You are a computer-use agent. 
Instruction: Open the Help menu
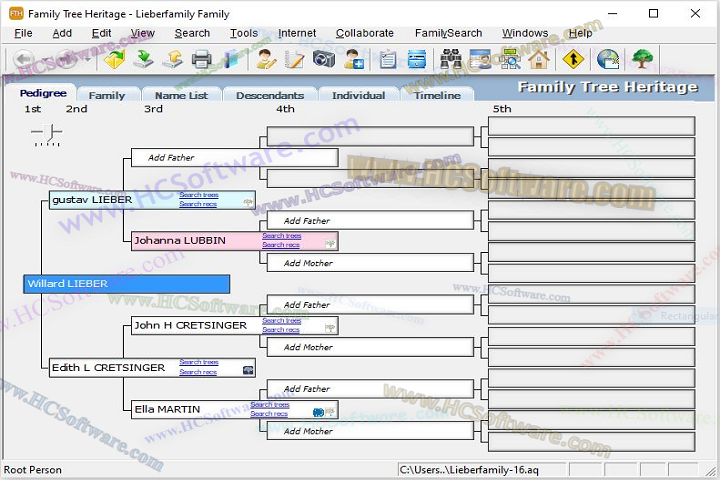point(580,33)
